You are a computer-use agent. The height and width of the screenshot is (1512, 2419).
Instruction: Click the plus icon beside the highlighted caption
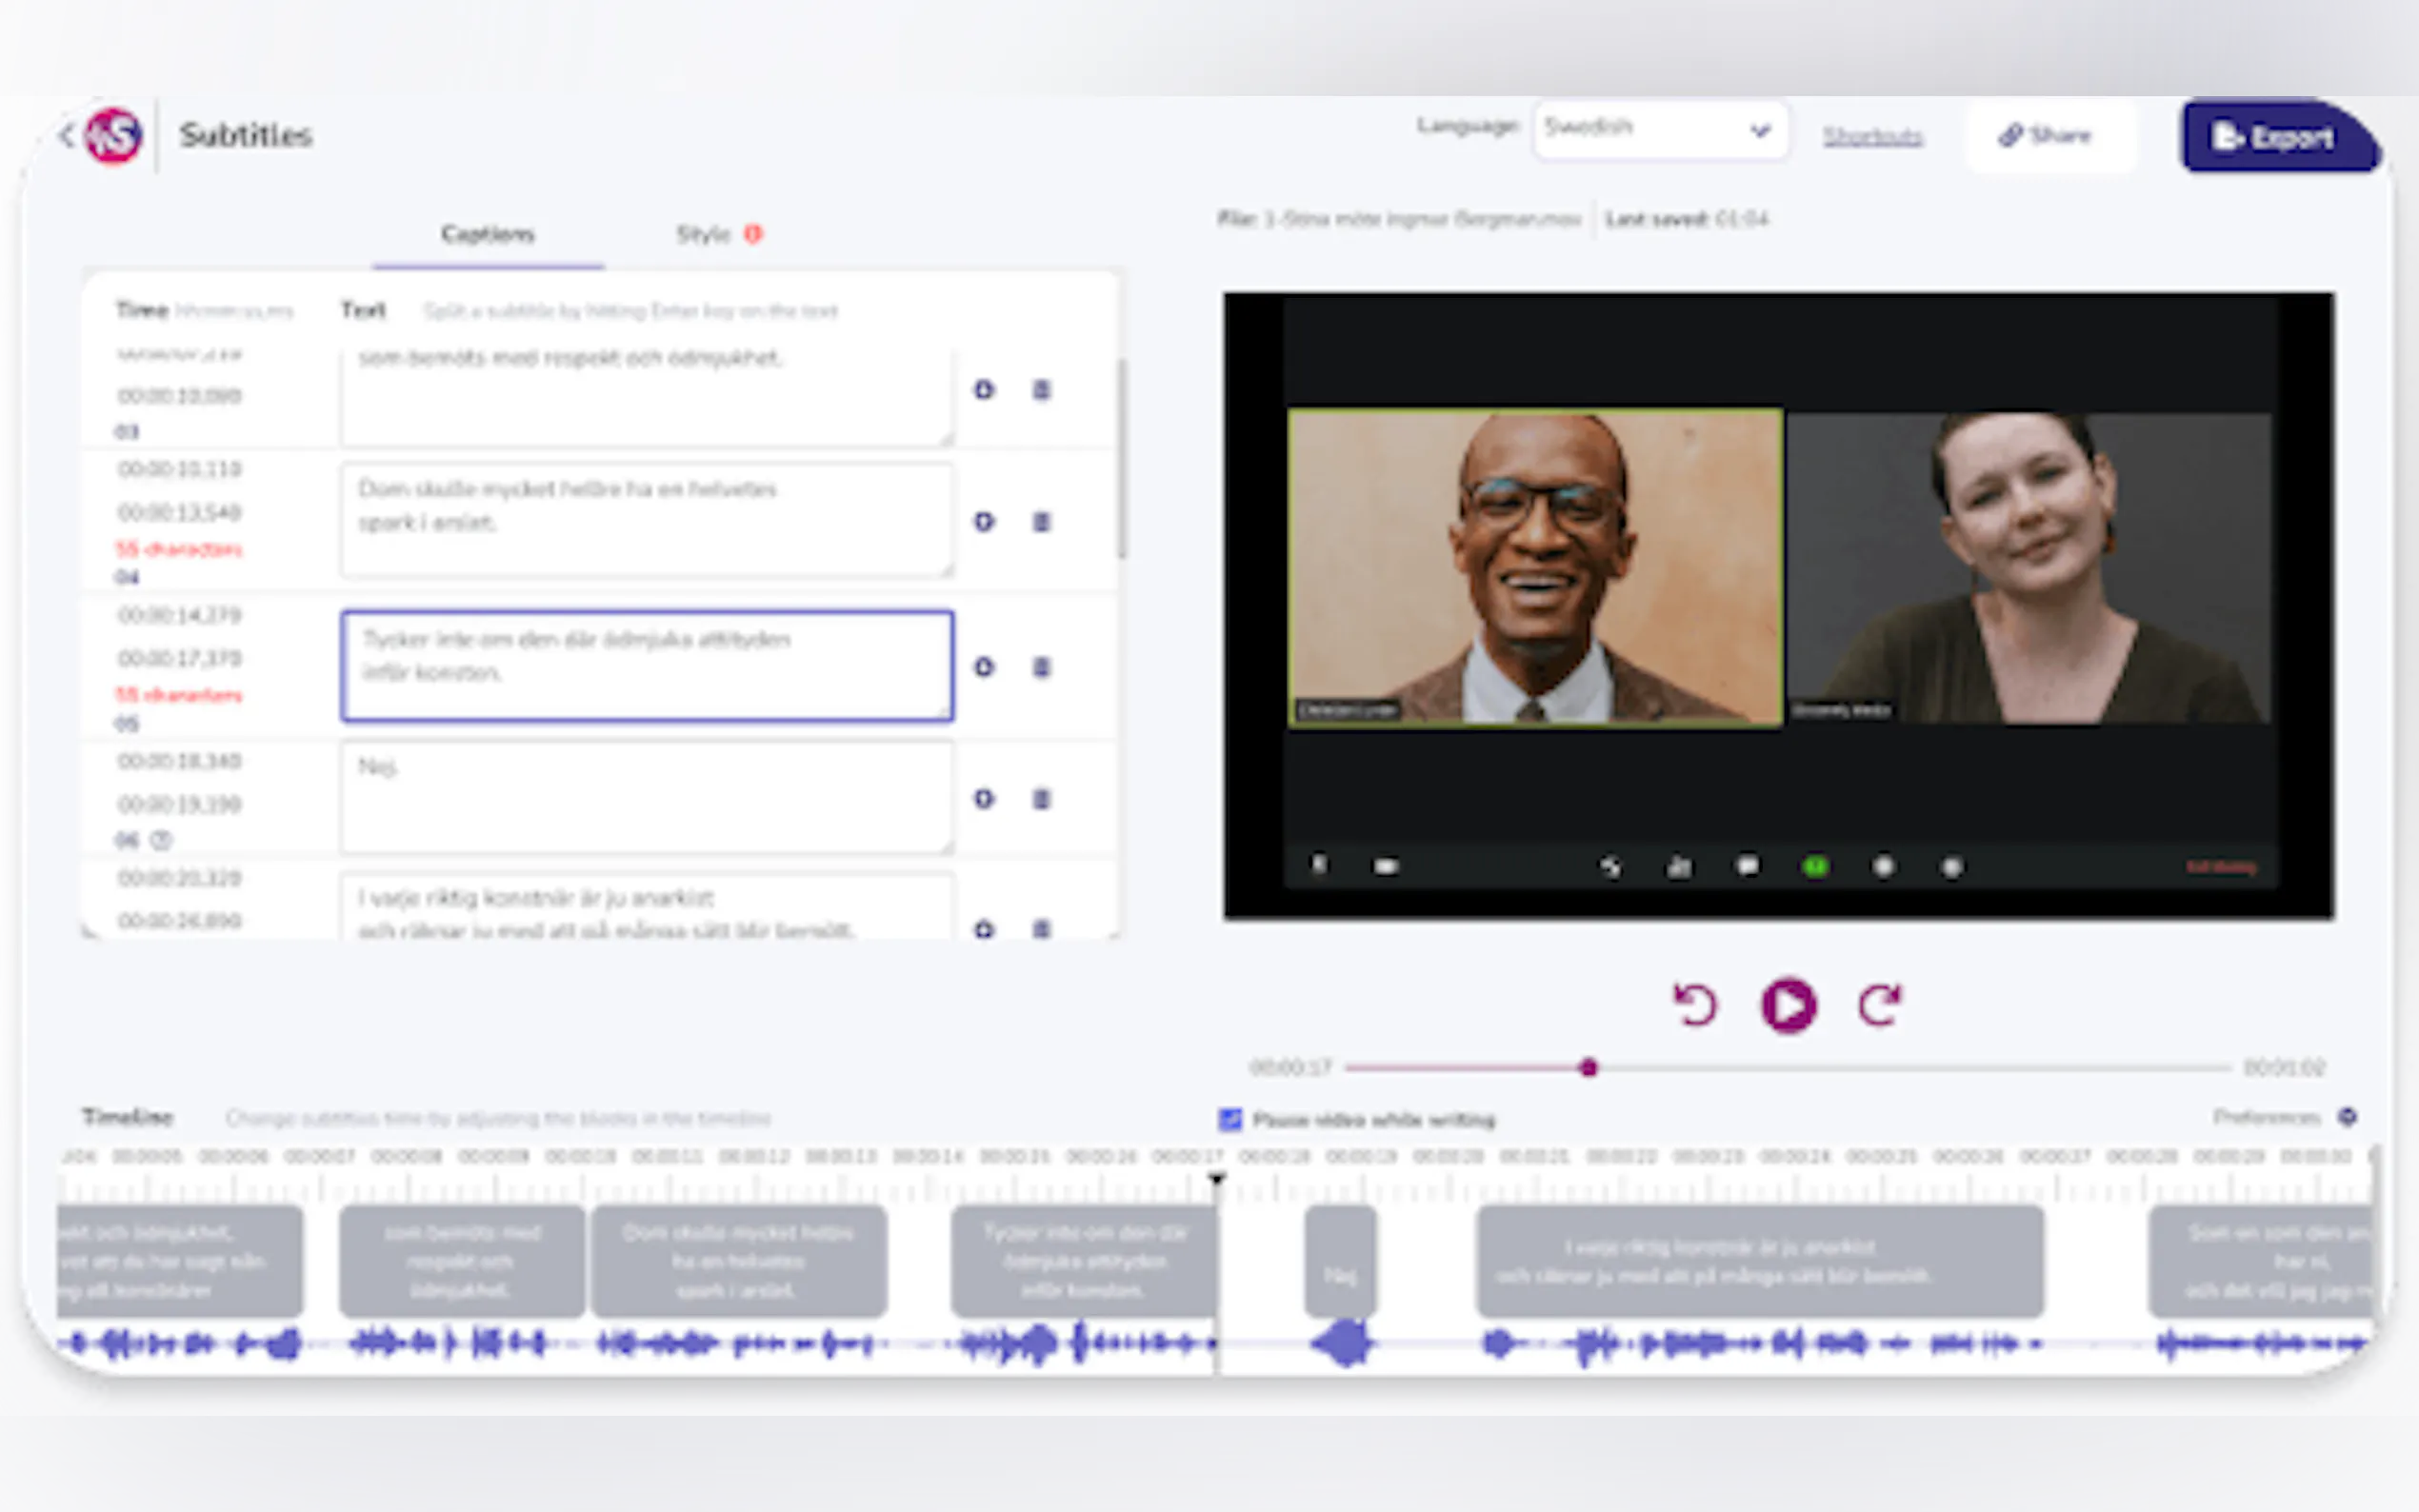click(984, 667)
